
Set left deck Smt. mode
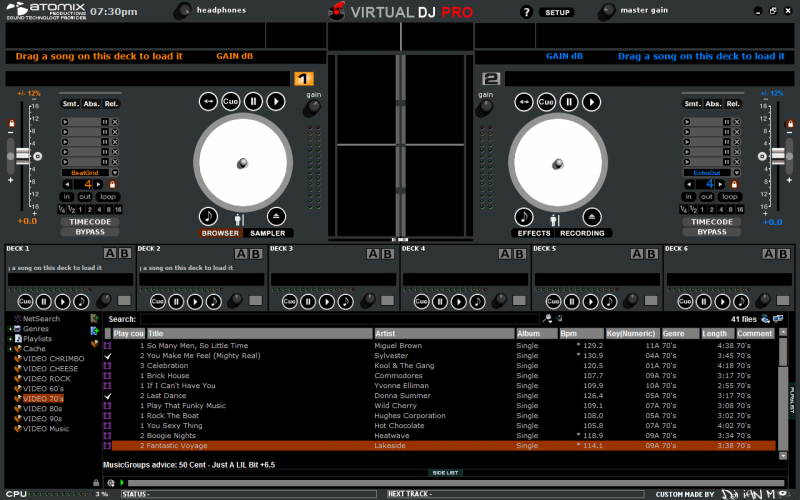pos(70,104)
